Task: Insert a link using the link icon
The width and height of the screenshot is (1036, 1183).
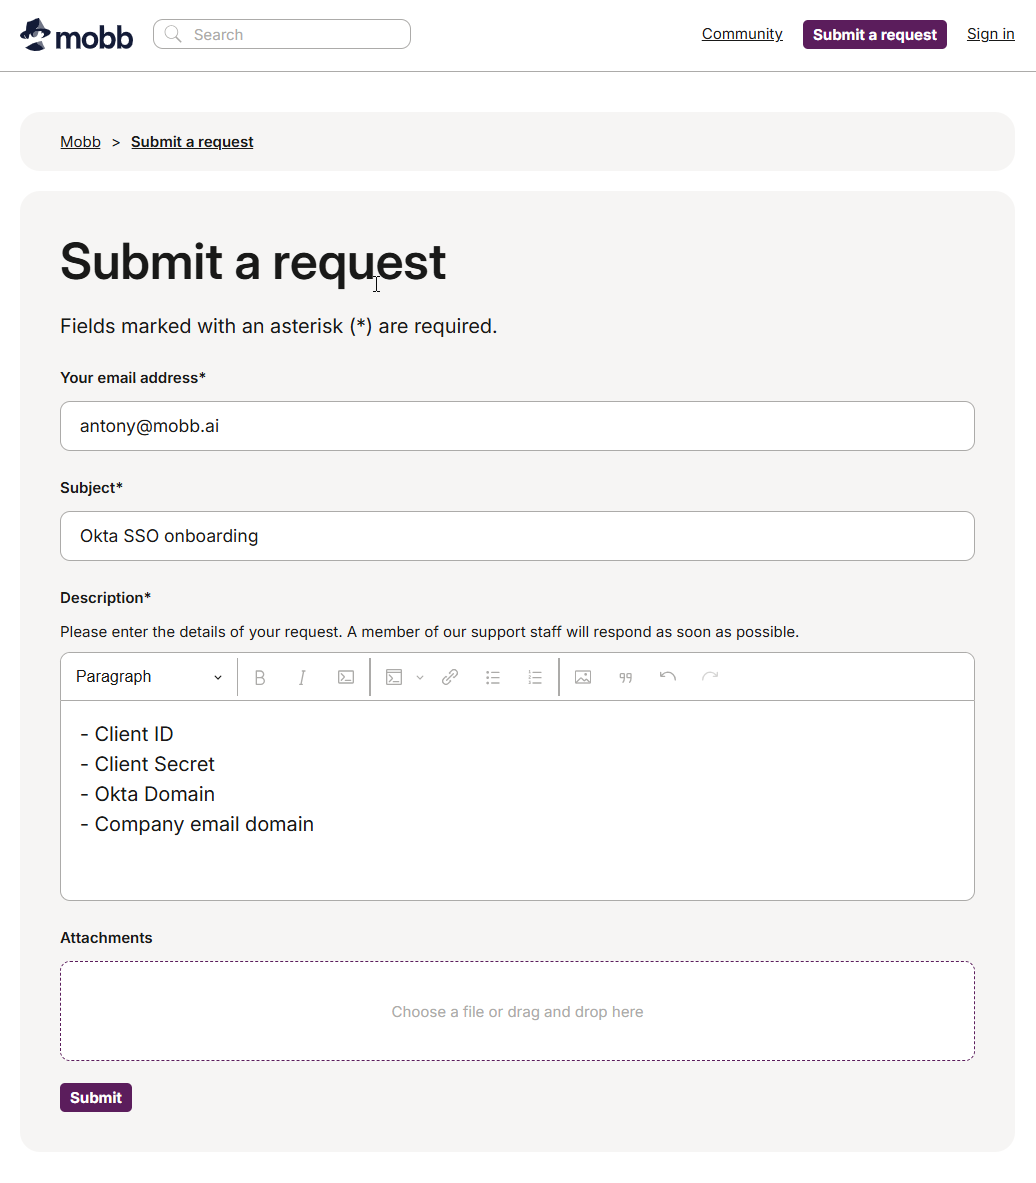Action: coord(450,677)
